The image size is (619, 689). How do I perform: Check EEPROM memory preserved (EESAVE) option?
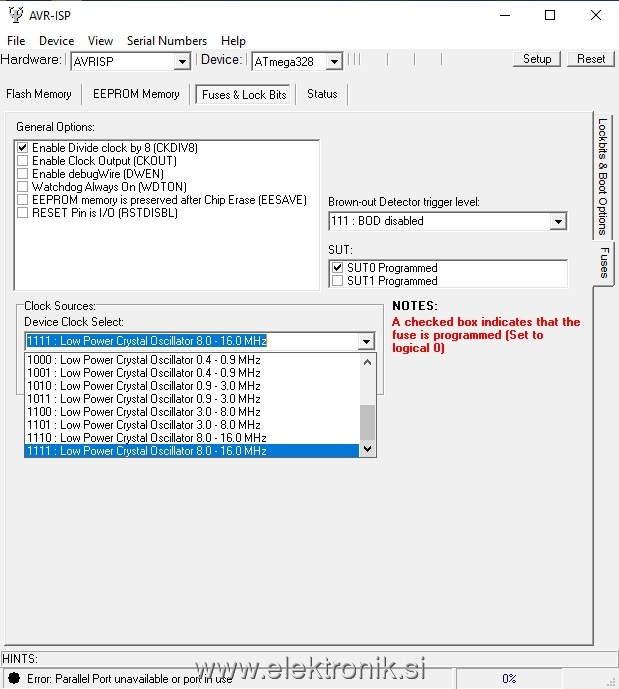point(22,200)
